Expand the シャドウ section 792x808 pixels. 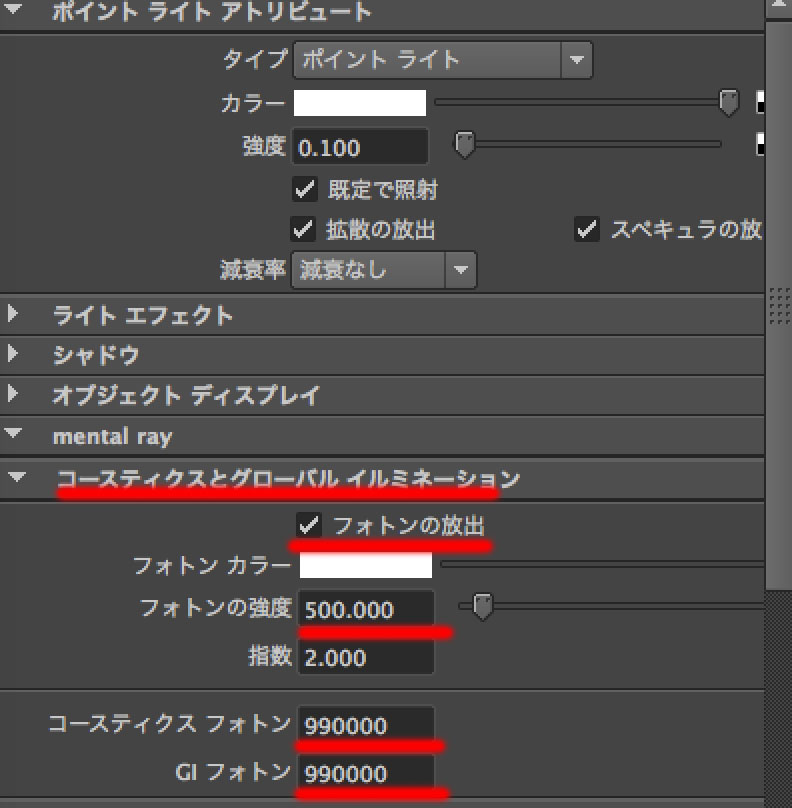(x=13, y=354)
